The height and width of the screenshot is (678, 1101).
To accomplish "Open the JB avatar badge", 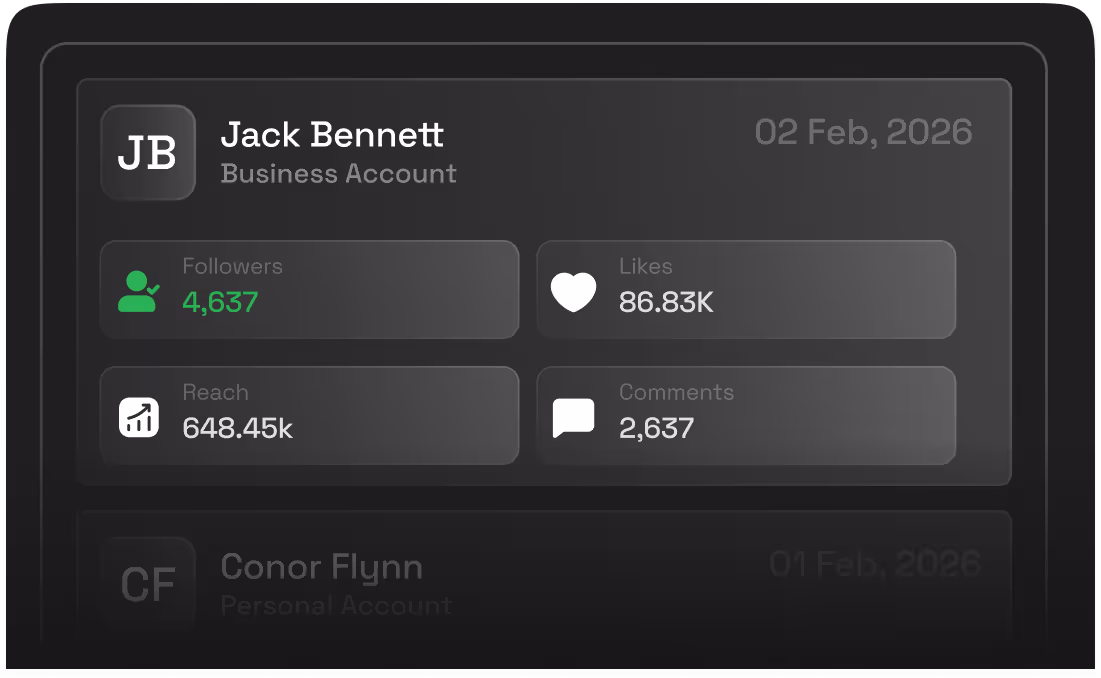I will pyautogui.click(x=147, y=152).
